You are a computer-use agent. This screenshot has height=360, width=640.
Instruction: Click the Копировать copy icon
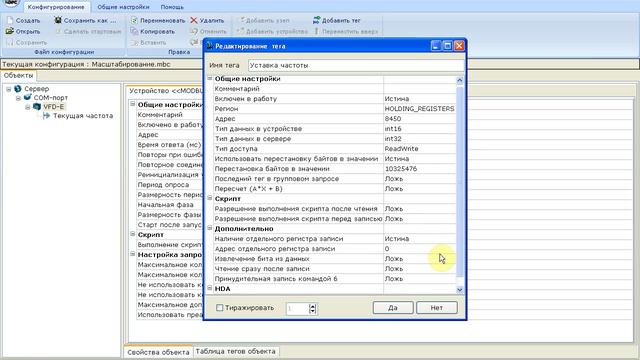[134, 31]
